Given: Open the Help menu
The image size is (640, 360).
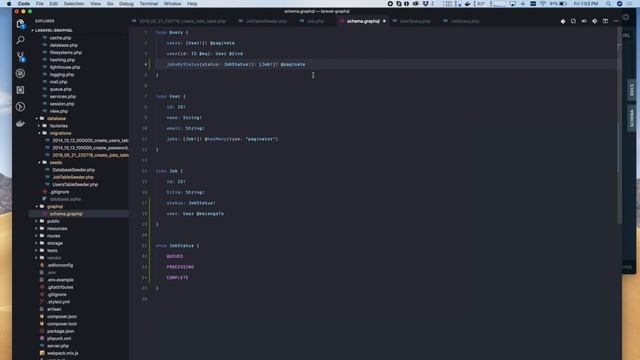Looking at the screenshot, I should click(192, 4).
